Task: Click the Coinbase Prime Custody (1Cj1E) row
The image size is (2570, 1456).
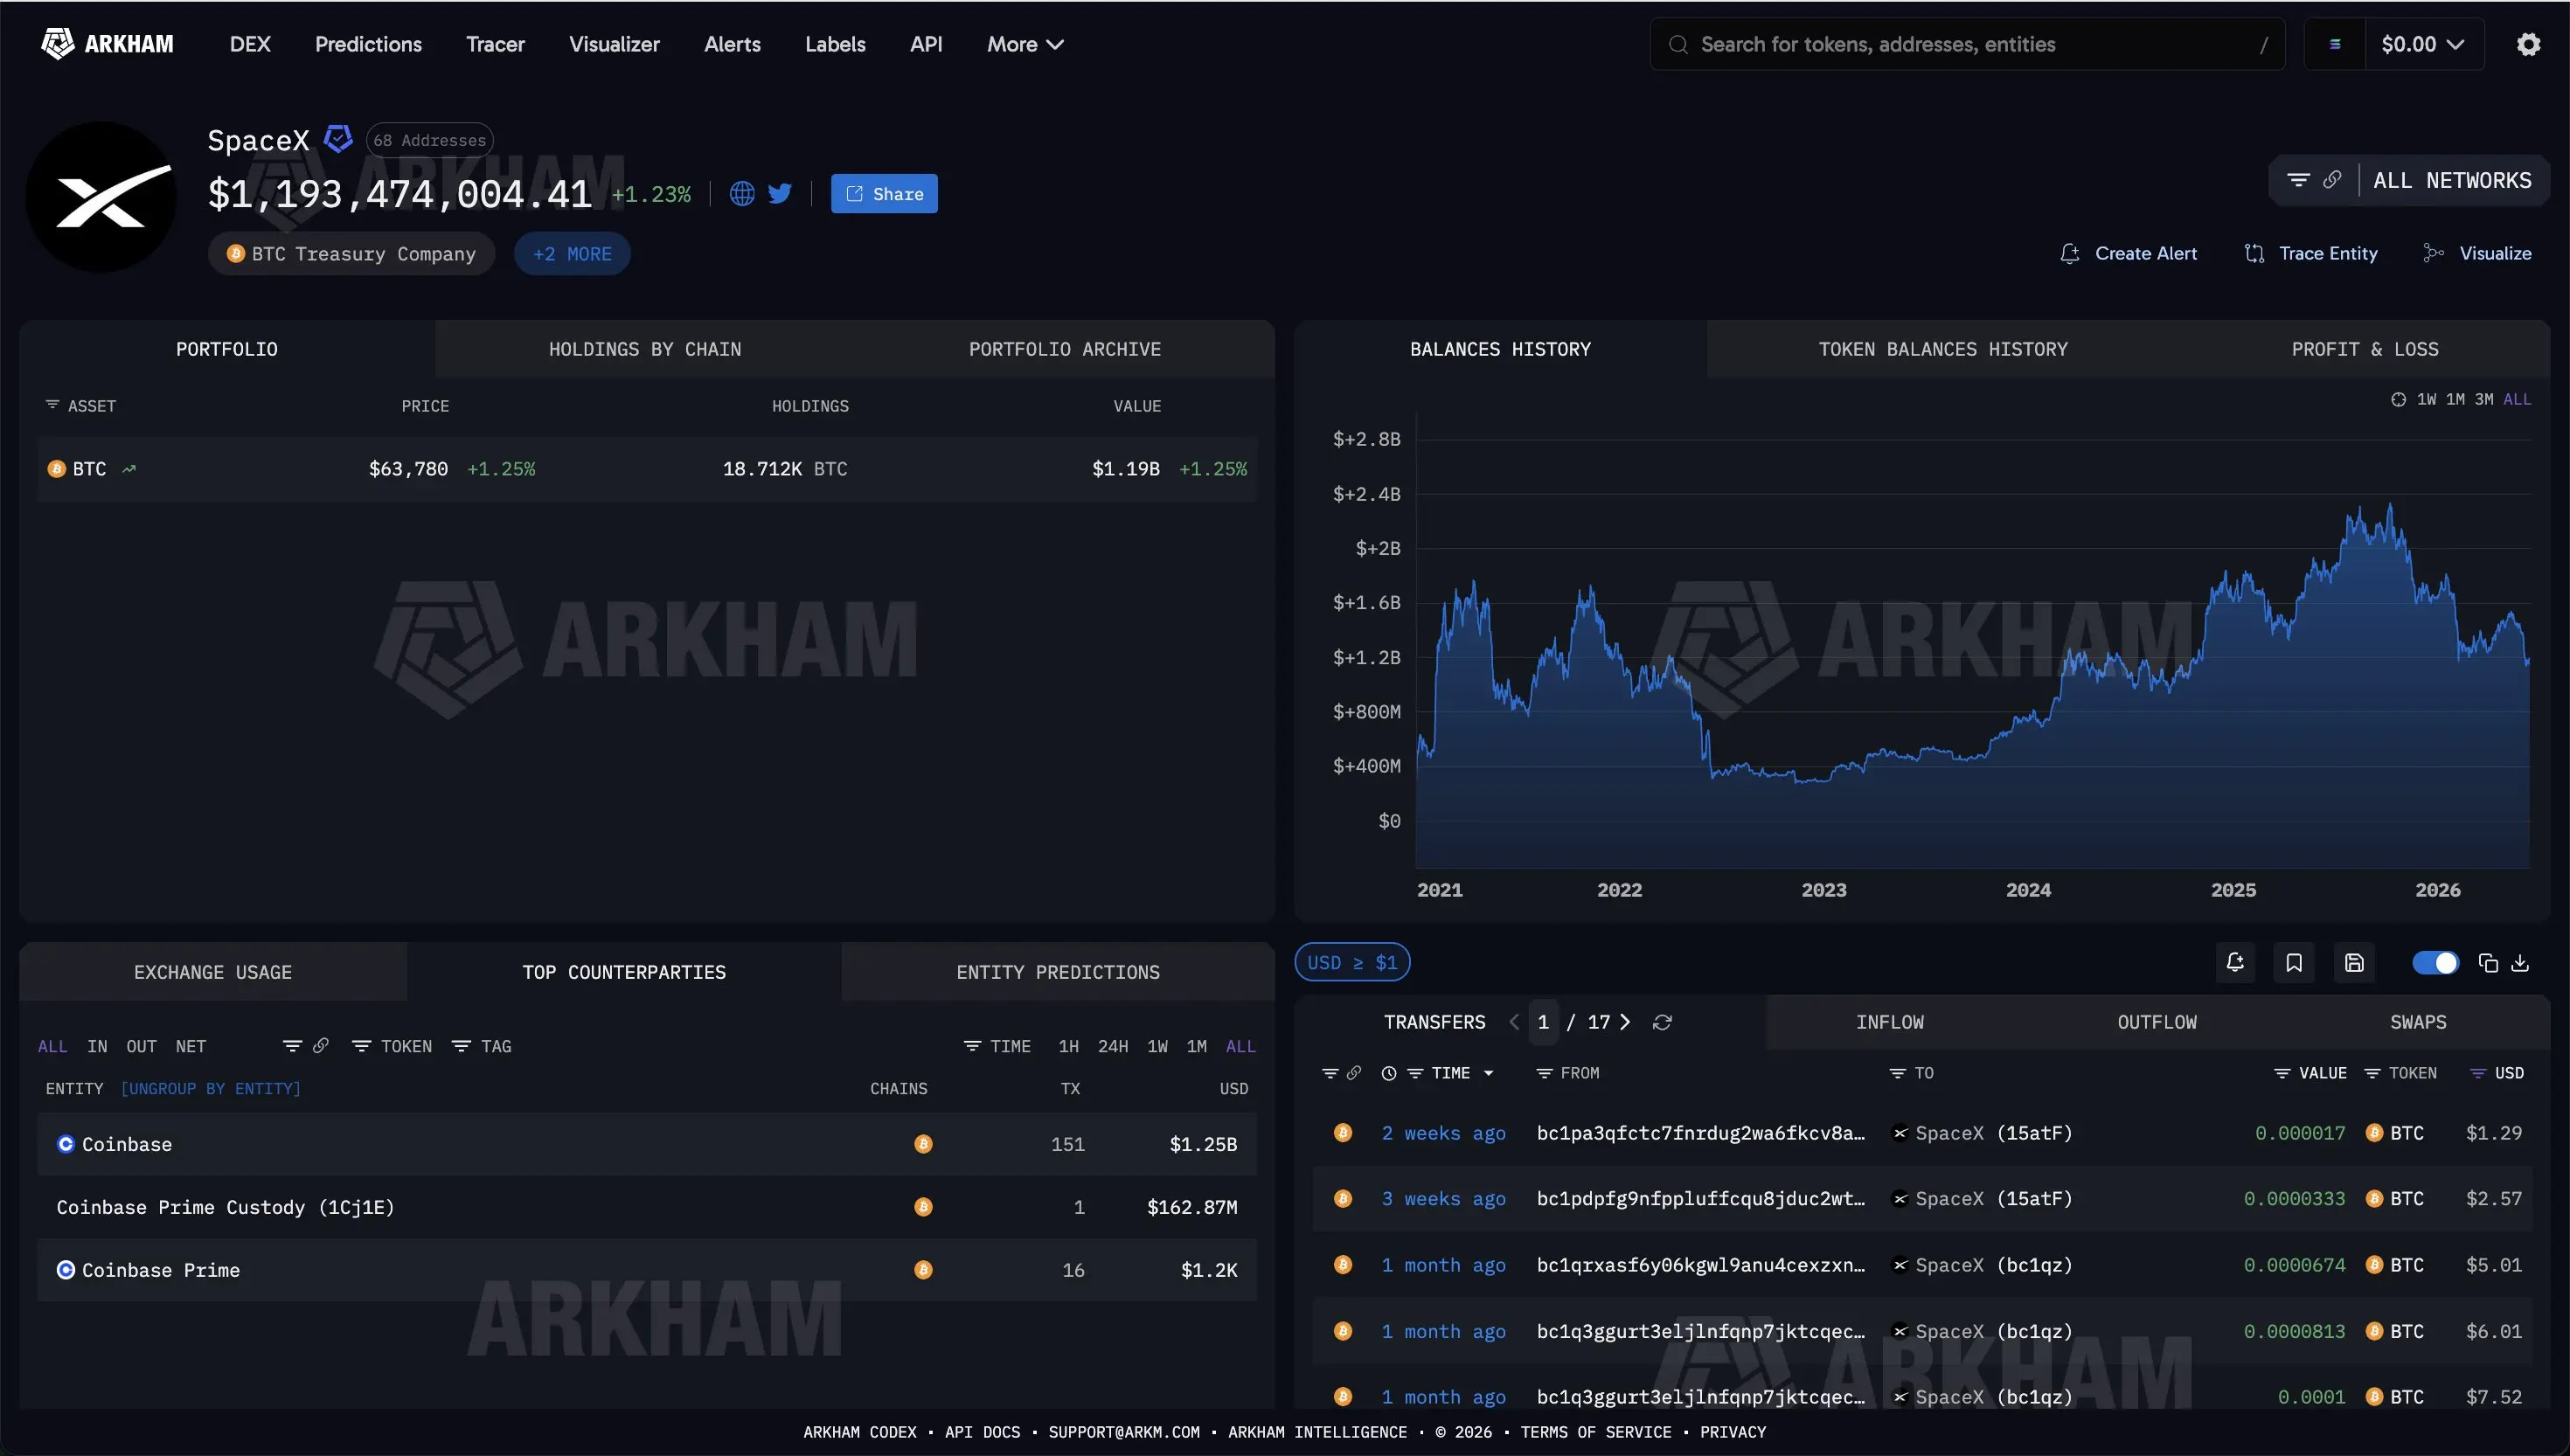Action: (647, 1207)
